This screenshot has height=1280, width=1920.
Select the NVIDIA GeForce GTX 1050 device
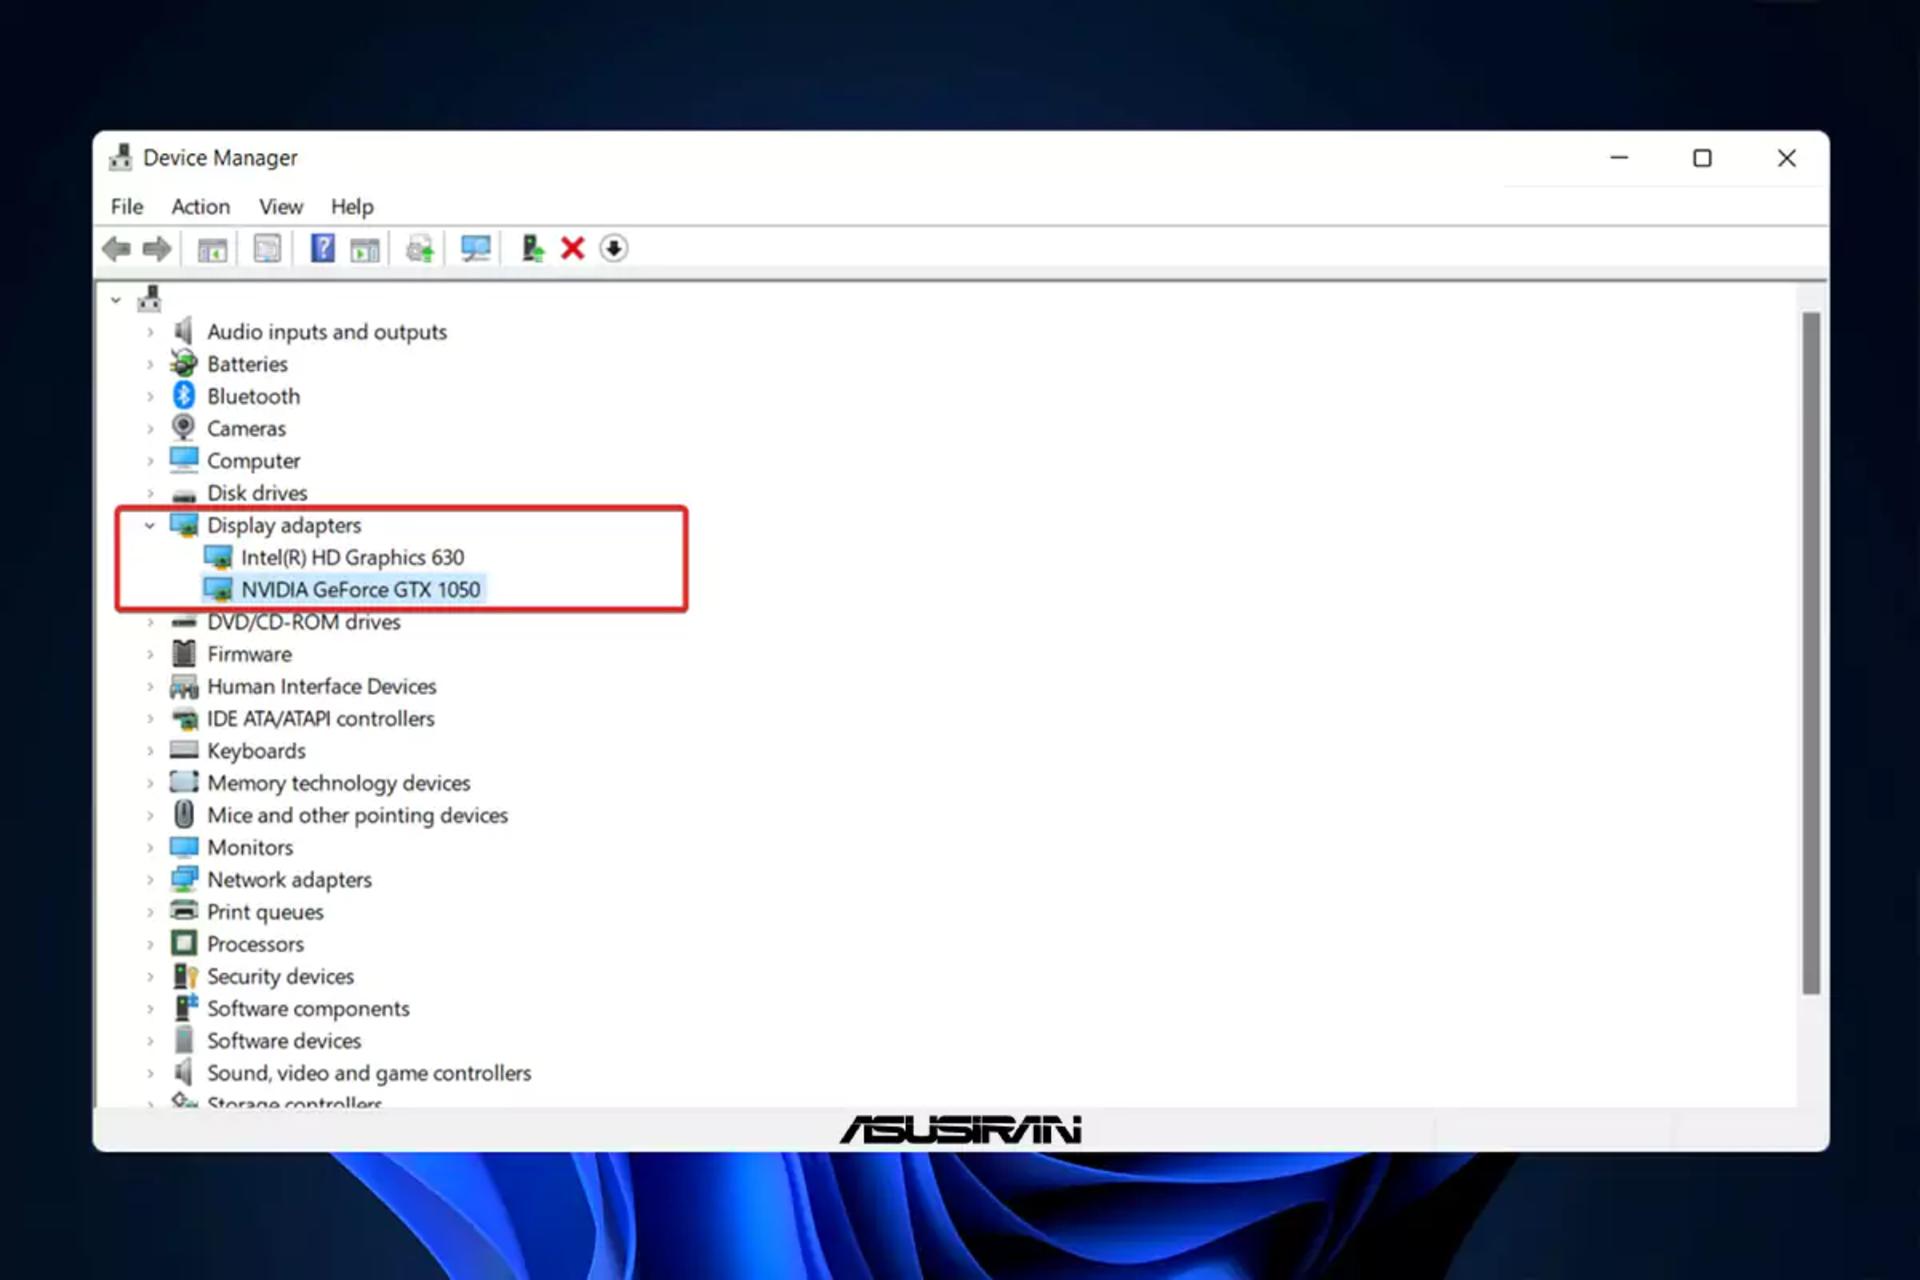(x=361, y=590)
